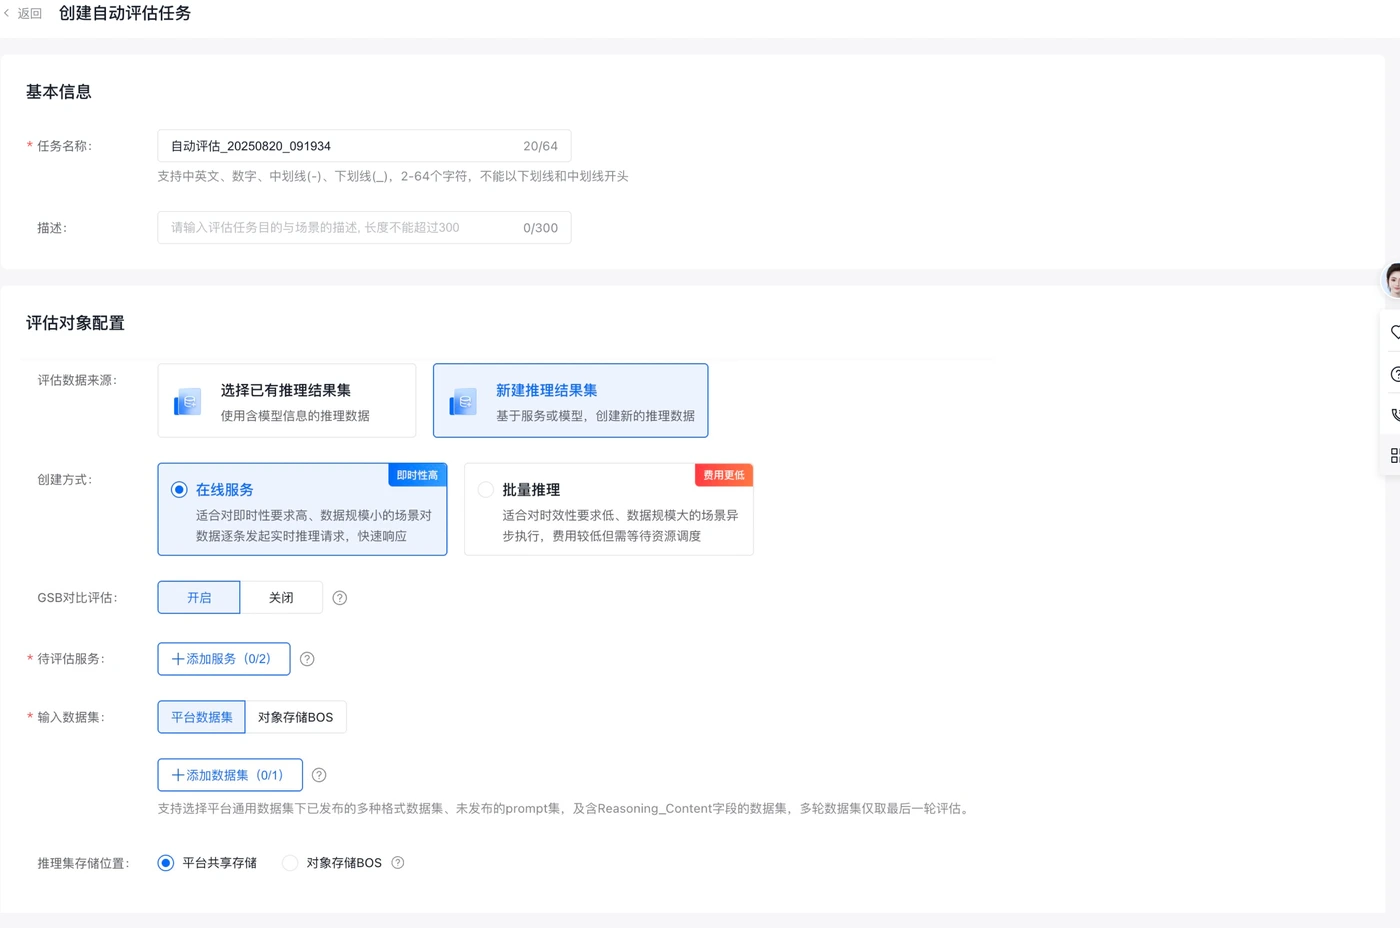Select the 选择已有推理结果集 card title
This screenshot has height=928, width=1400.
coord(286,390)
